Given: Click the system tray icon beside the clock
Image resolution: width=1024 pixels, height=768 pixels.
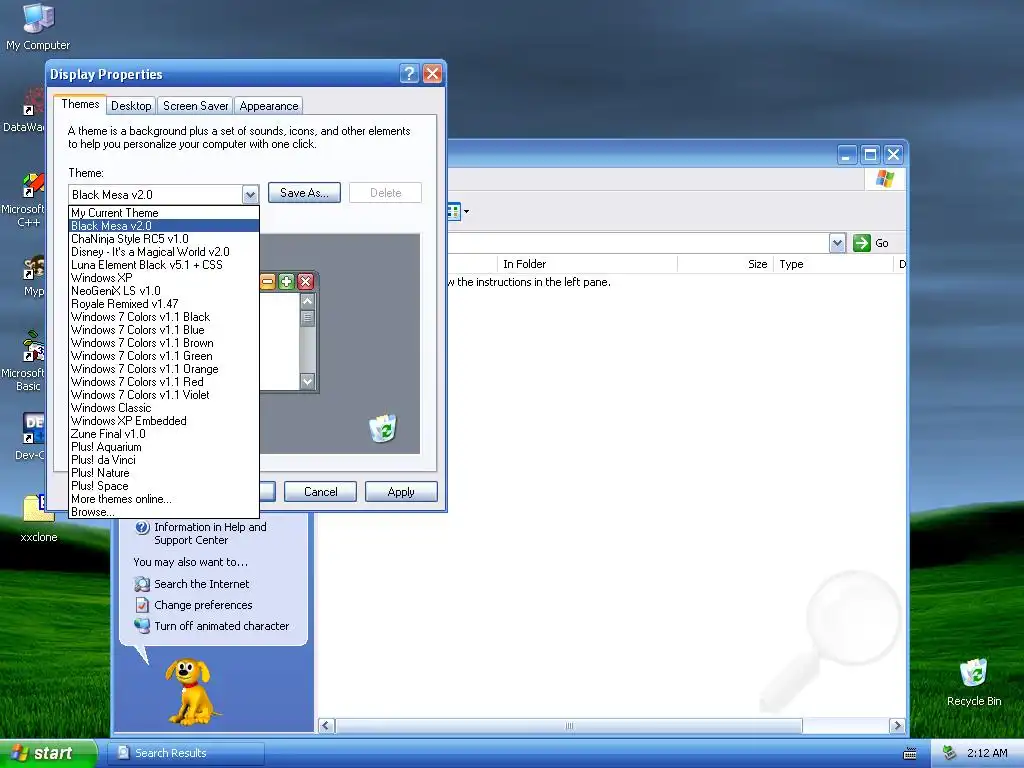Looking at the screenshot, I should pyautogui.click(x=950, y=753).
